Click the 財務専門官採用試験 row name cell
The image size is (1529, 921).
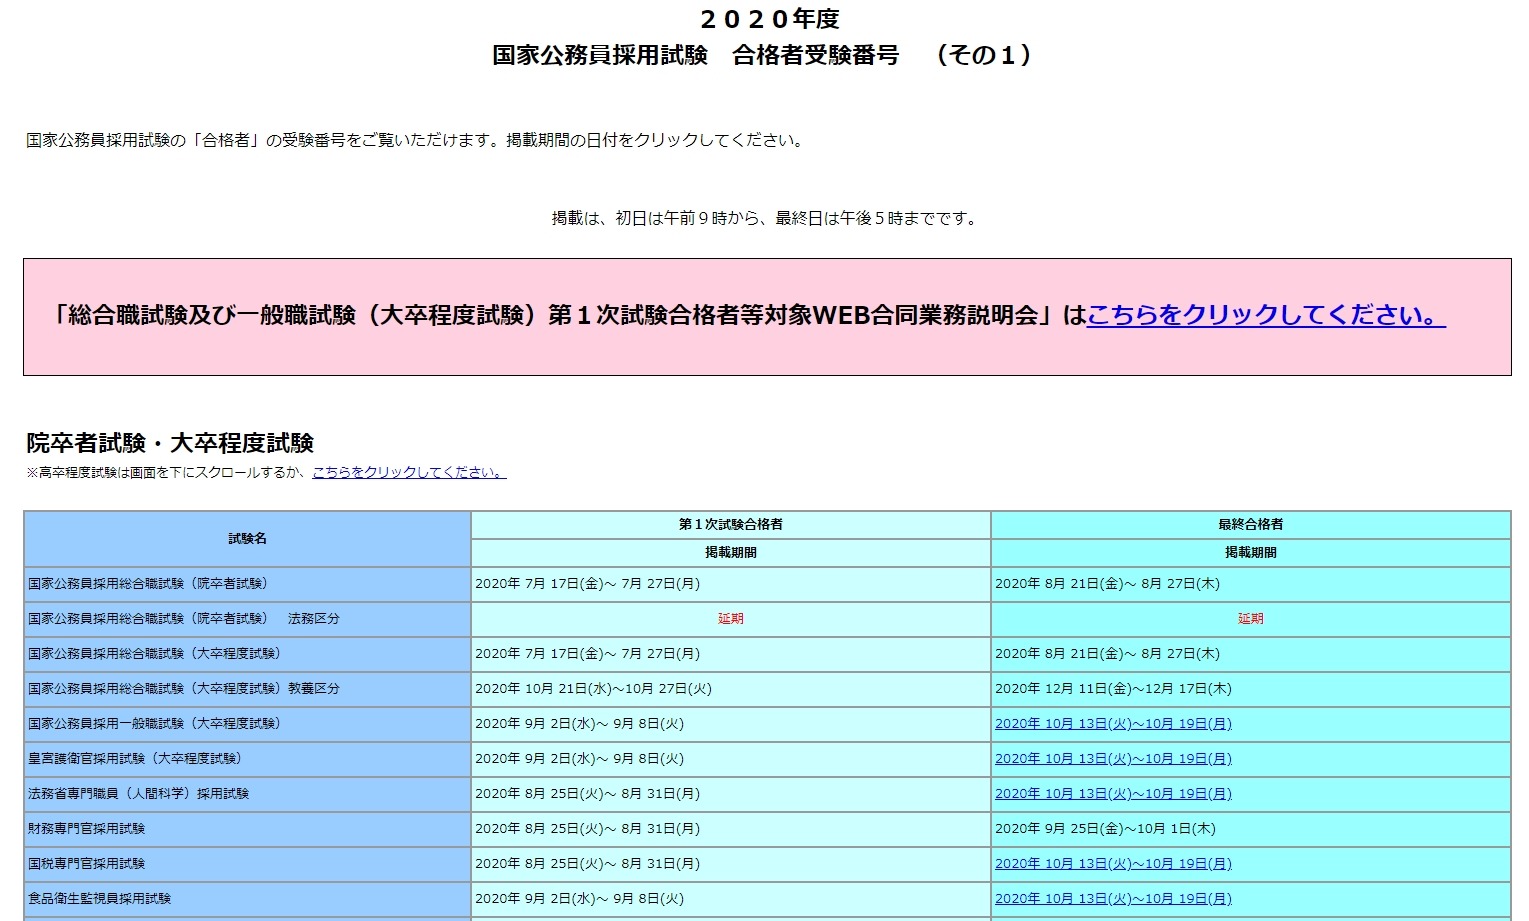coord(87,828)
